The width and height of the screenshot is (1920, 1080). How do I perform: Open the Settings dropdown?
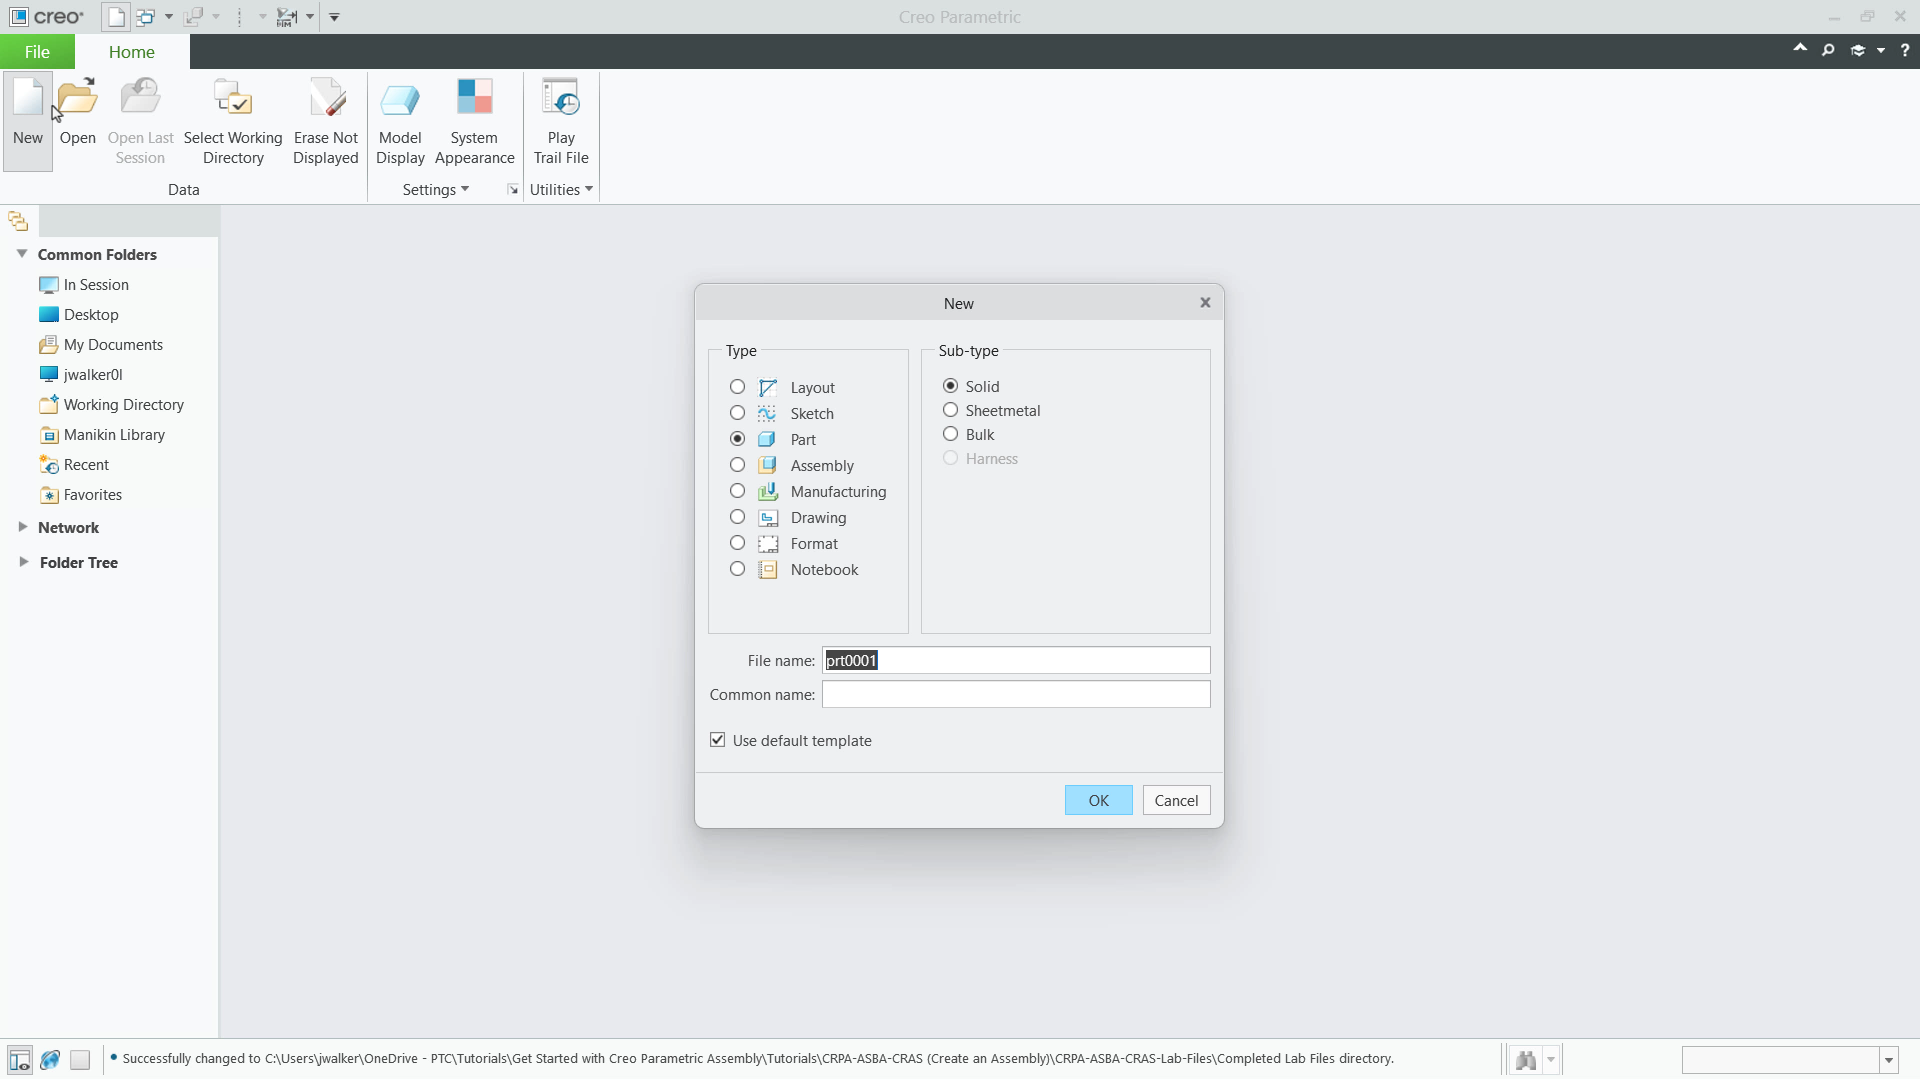click(434, 189)
